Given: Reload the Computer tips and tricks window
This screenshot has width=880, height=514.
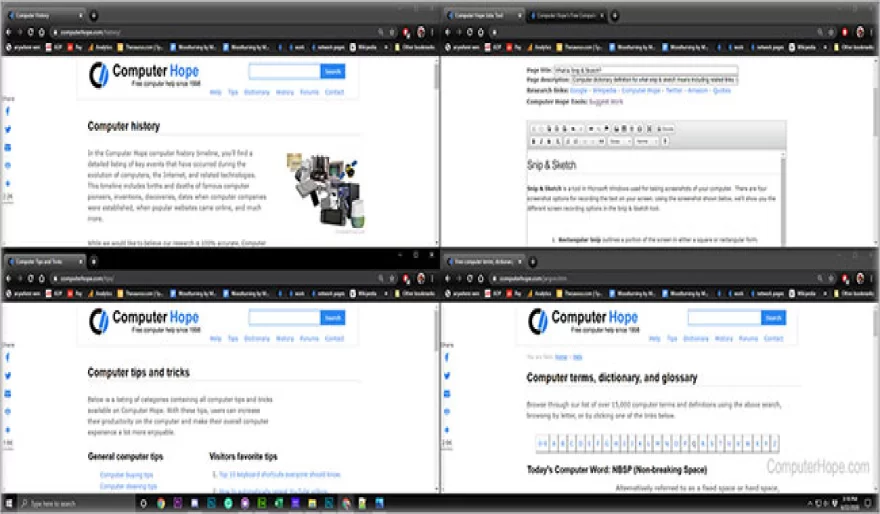Looking at the screenshot, I should pyautogui.click(x=30, y=278).
